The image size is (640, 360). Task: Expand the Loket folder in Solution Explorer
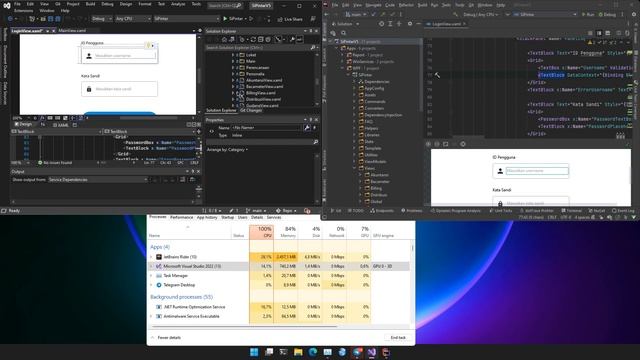[x=233, y=55]
